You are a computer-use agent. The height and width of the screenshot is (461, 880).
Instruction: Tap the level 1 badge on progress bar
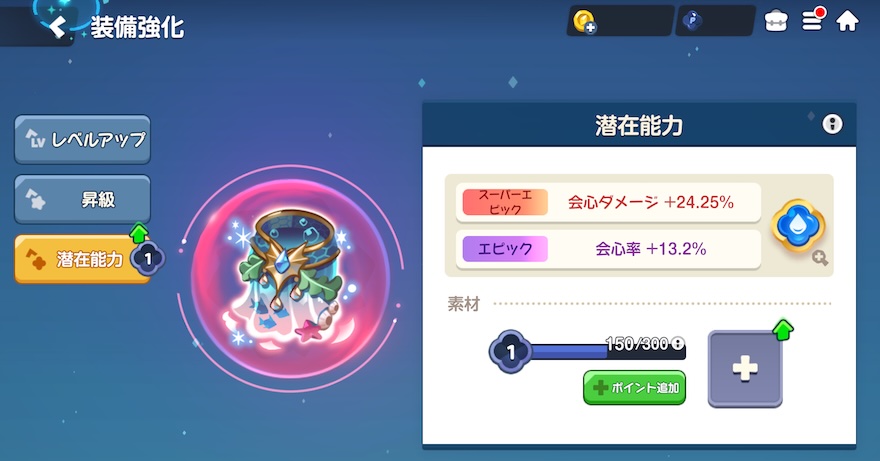pos(510,352)
